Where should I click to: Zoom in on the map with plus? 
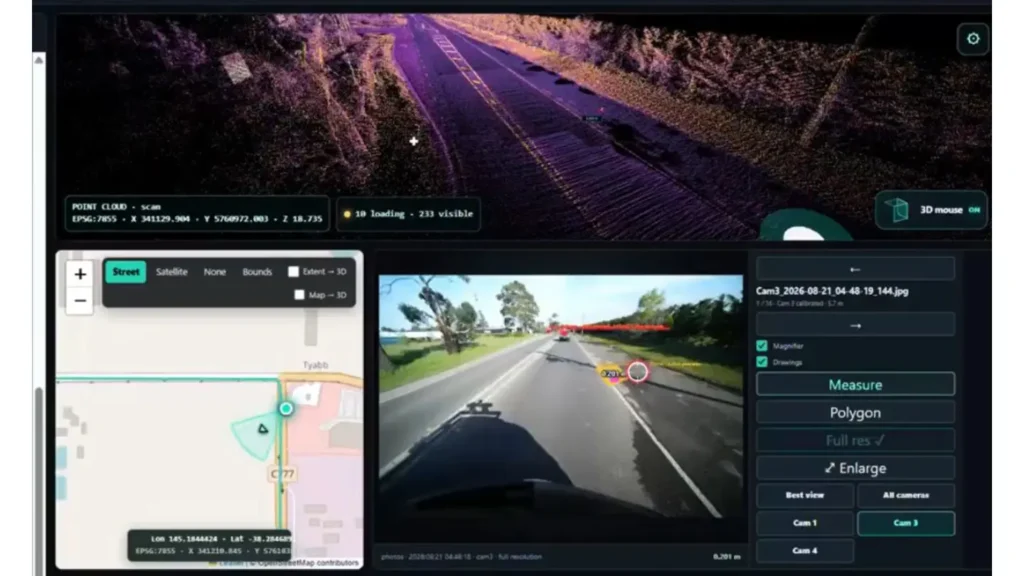(80, 274)
